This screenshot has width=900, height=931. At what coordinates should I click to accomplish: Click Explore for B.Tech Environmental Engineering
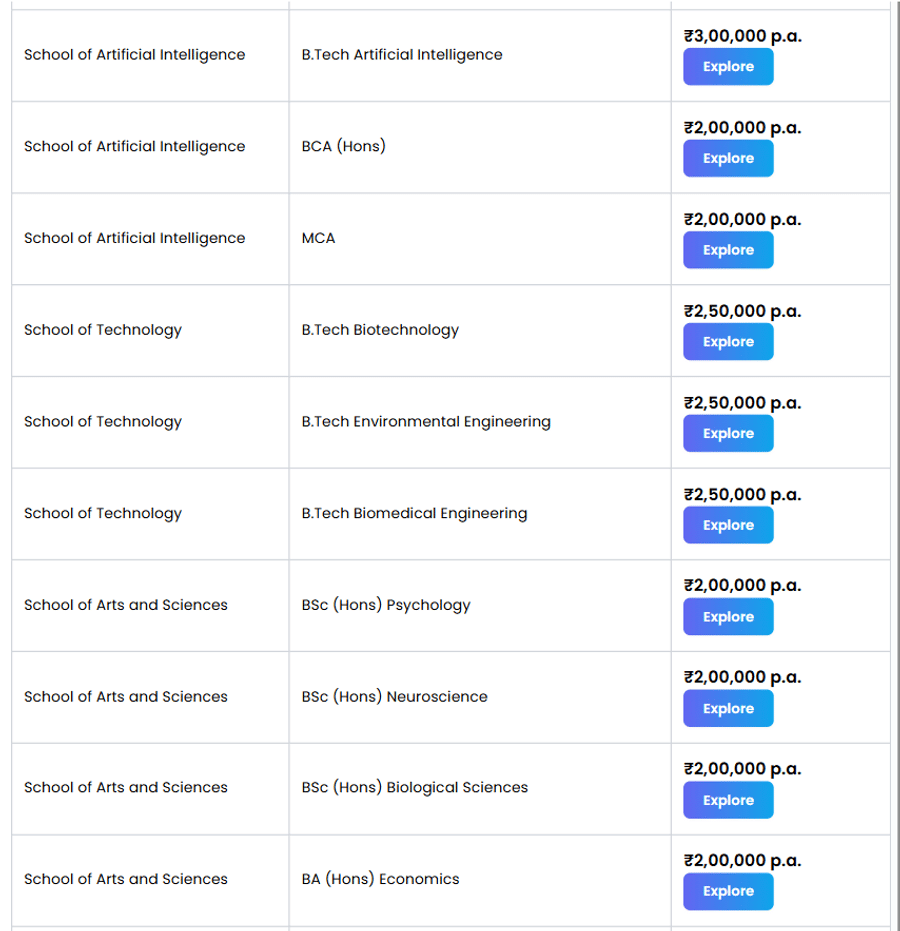(x=727, y=433)
